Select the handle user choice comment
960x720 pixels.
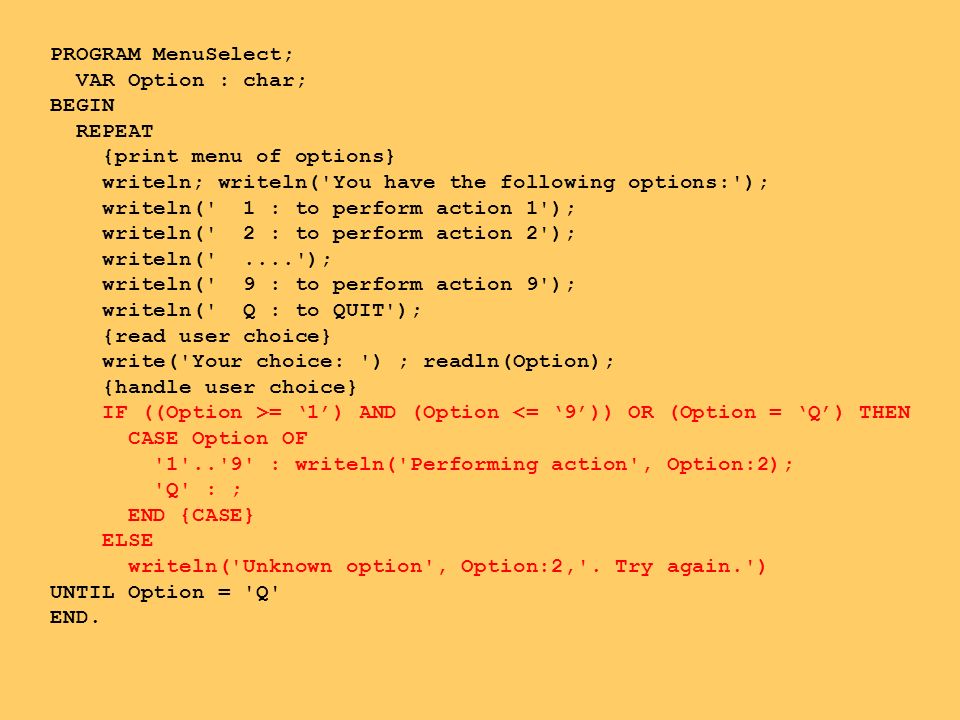230,387
